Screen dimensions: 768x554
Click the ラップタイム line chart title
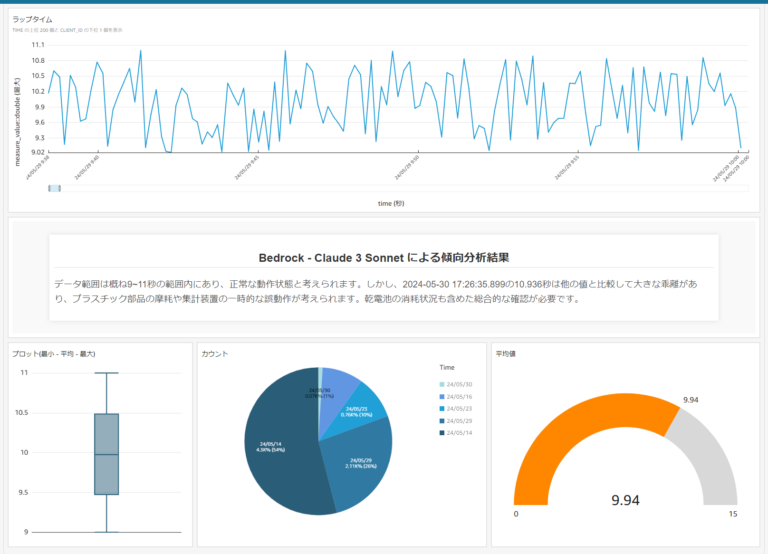point(32,20)
